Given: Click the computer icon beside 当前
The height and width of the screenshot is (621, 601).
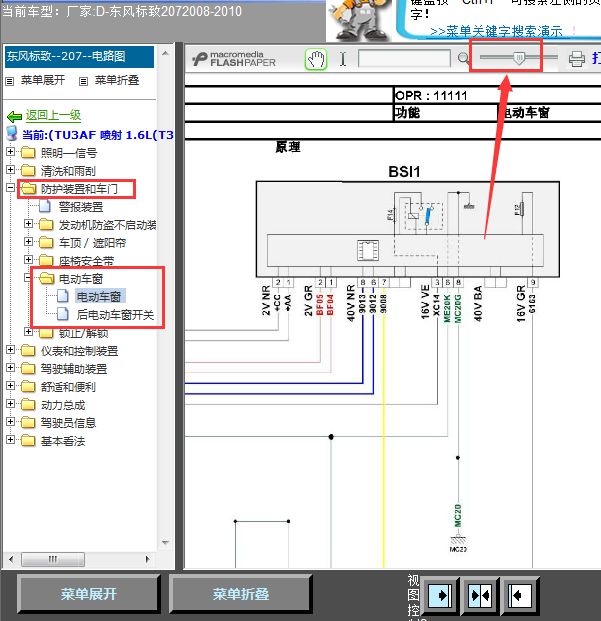Looking at the screenshot, I should pyautogui.click(x=12, y=133).
